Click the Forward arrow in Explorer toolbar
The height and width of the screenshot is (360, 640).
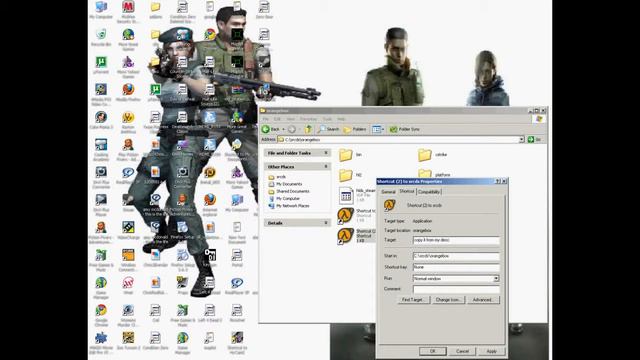coord(292,129)
